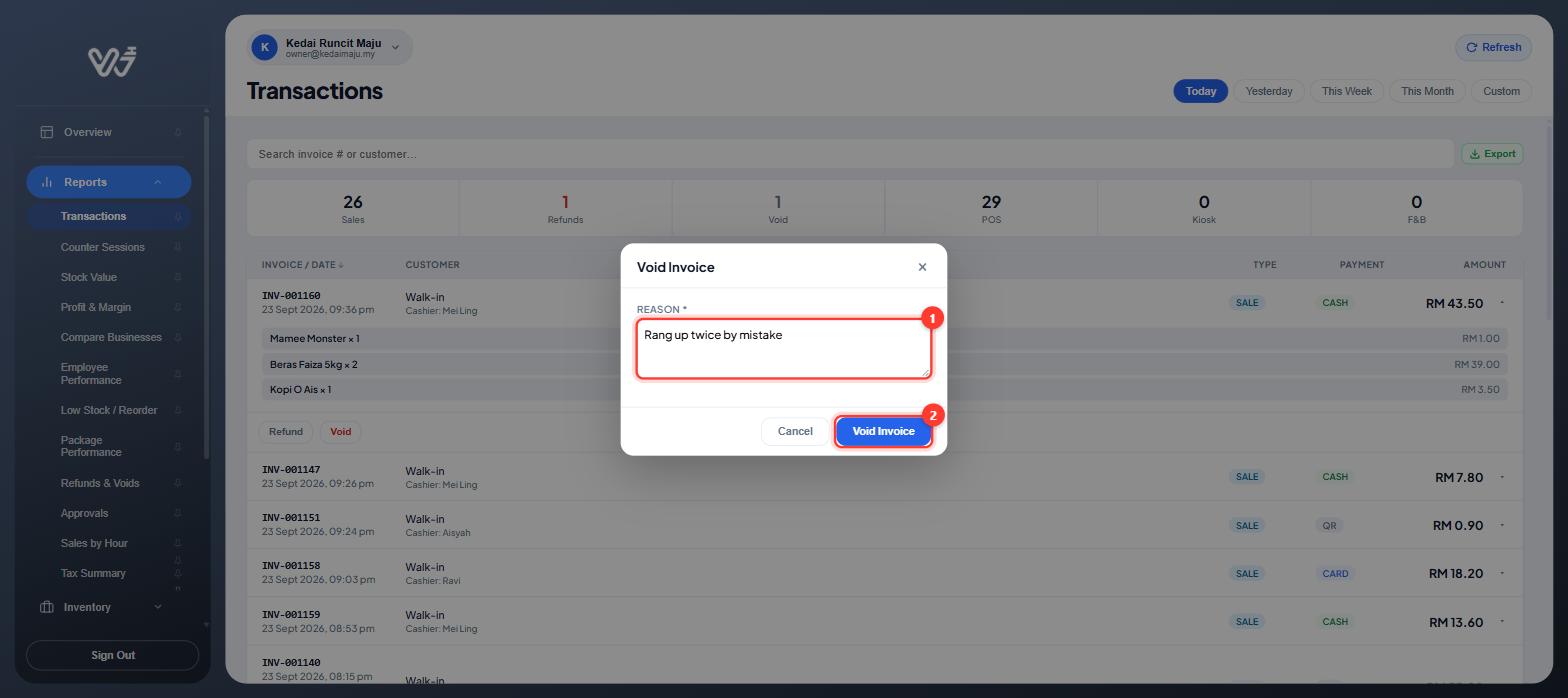Expand the INV-001147 row arrow
1568x698 pixels.
tap(1502, 477)
